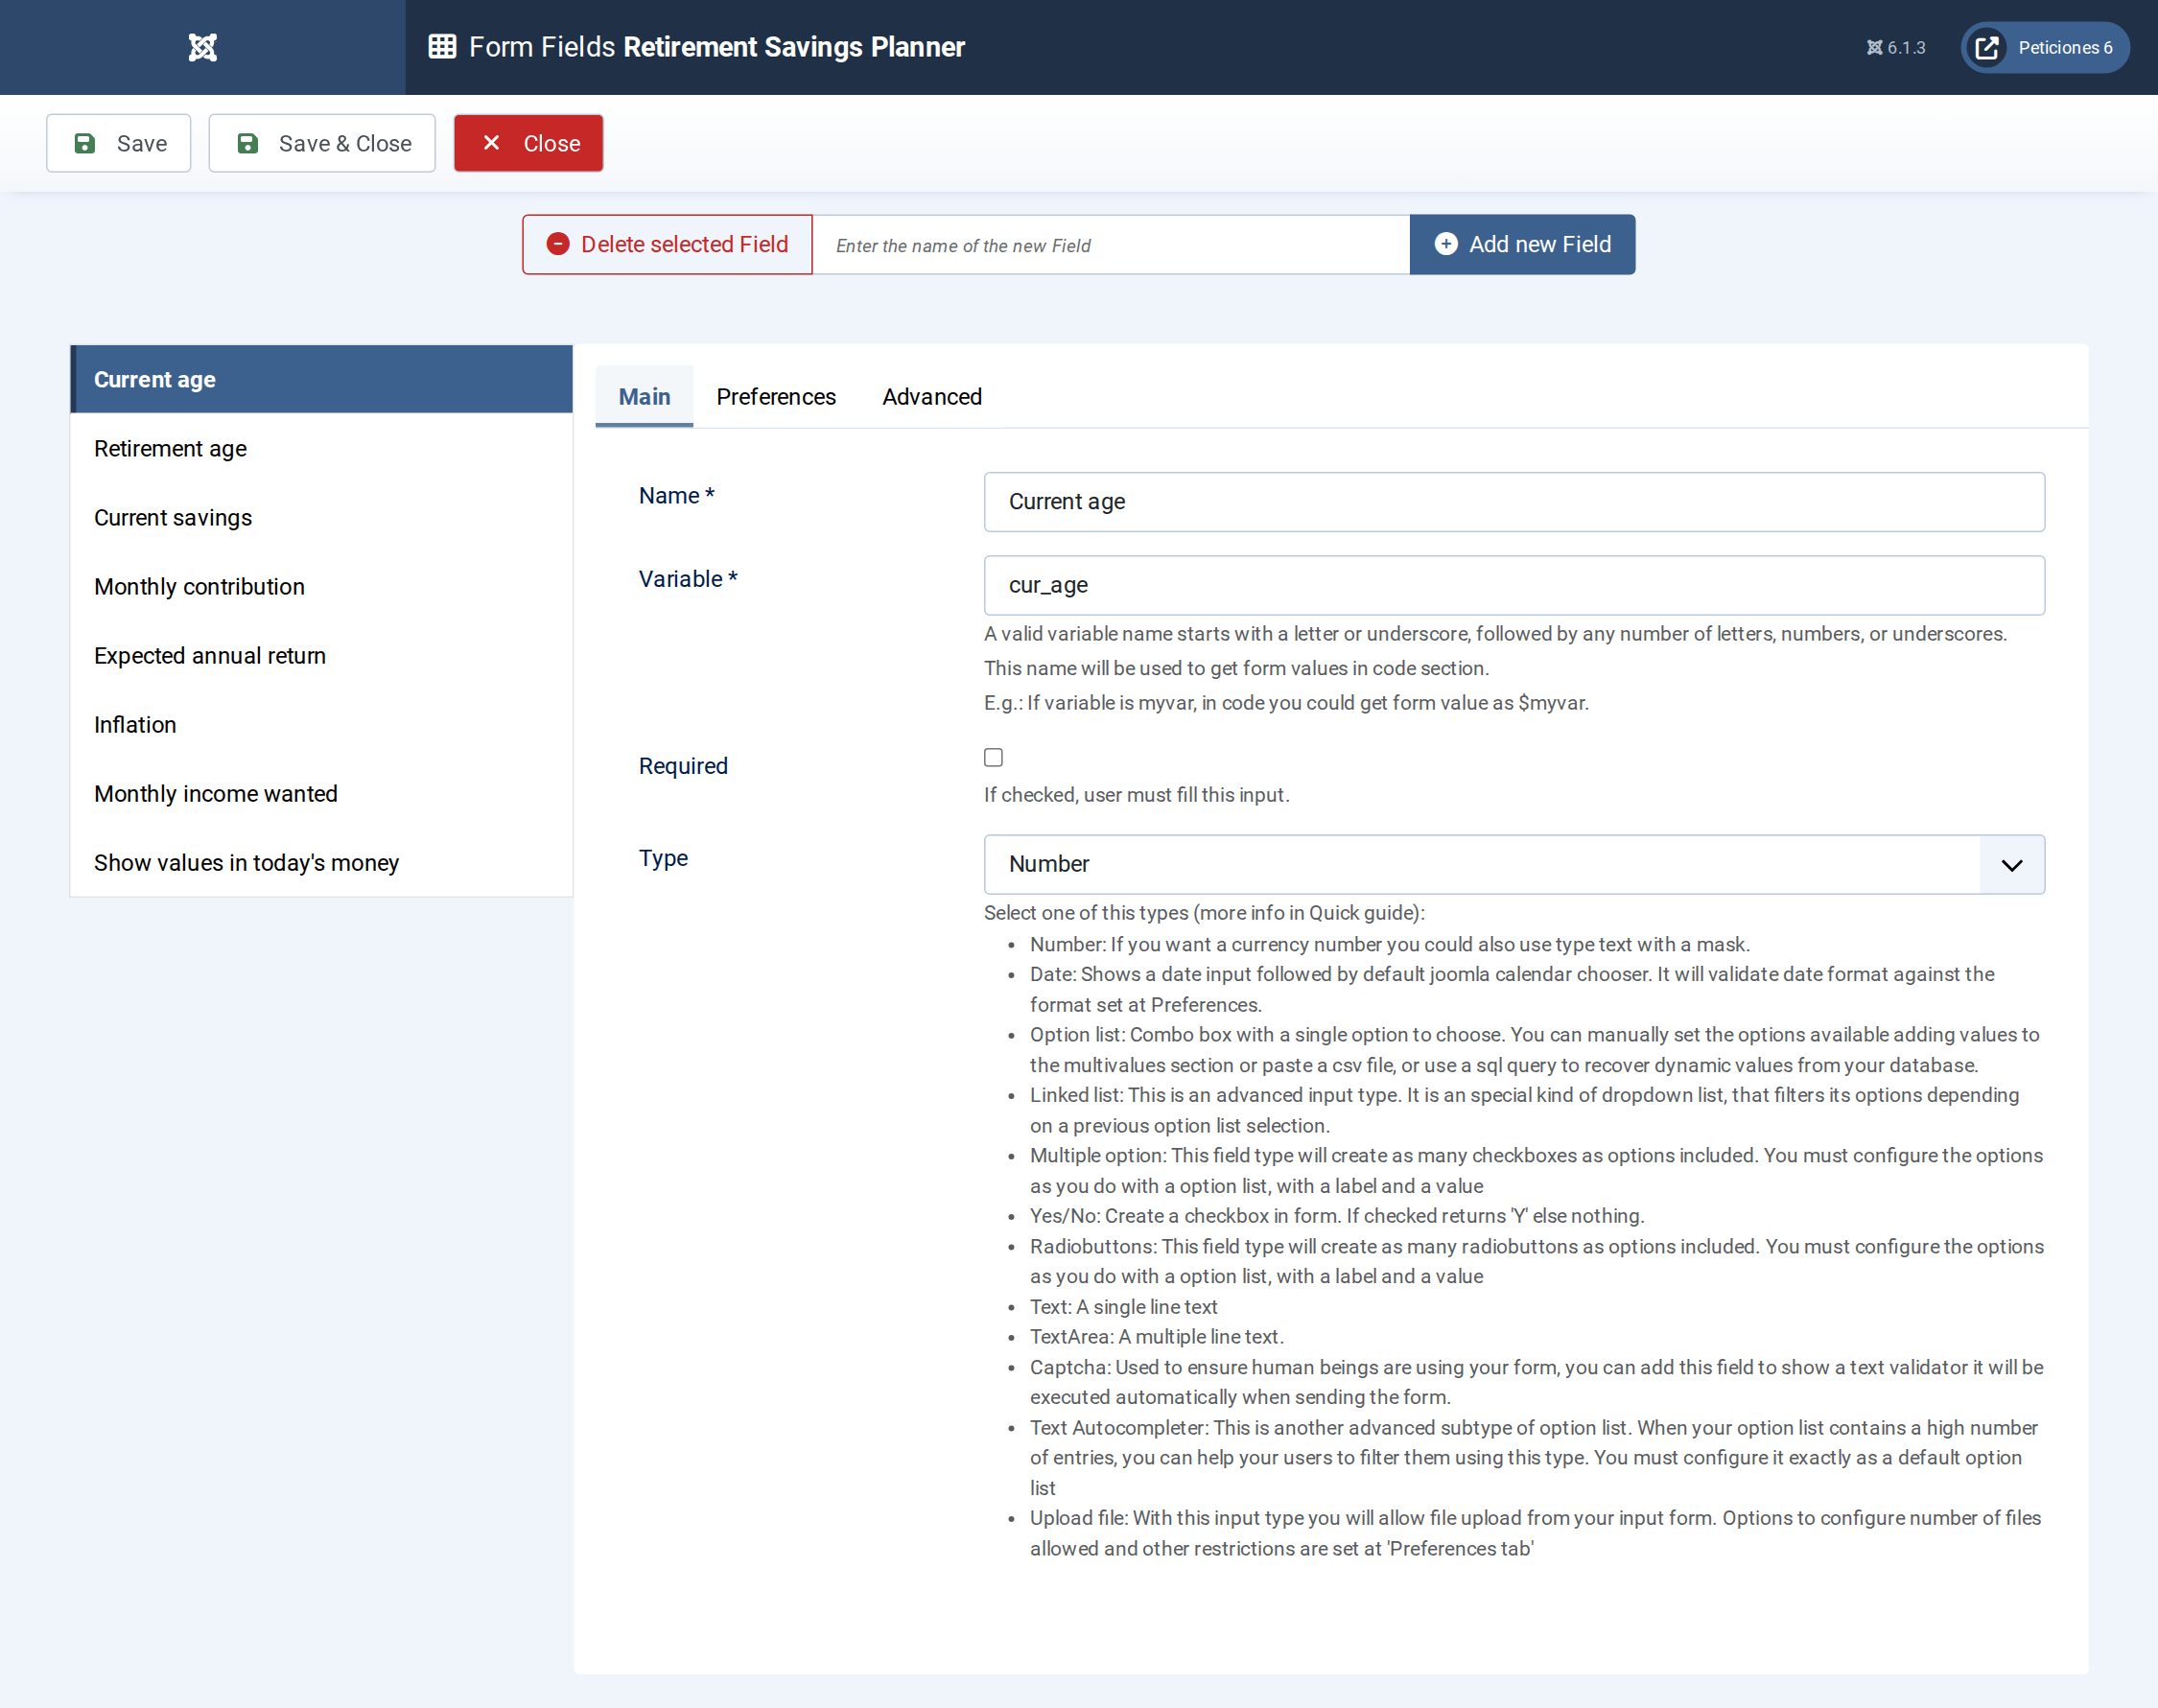The image size is (2158, 1708).
Task: Focus the new Field name input
Action: point(1111,245)
